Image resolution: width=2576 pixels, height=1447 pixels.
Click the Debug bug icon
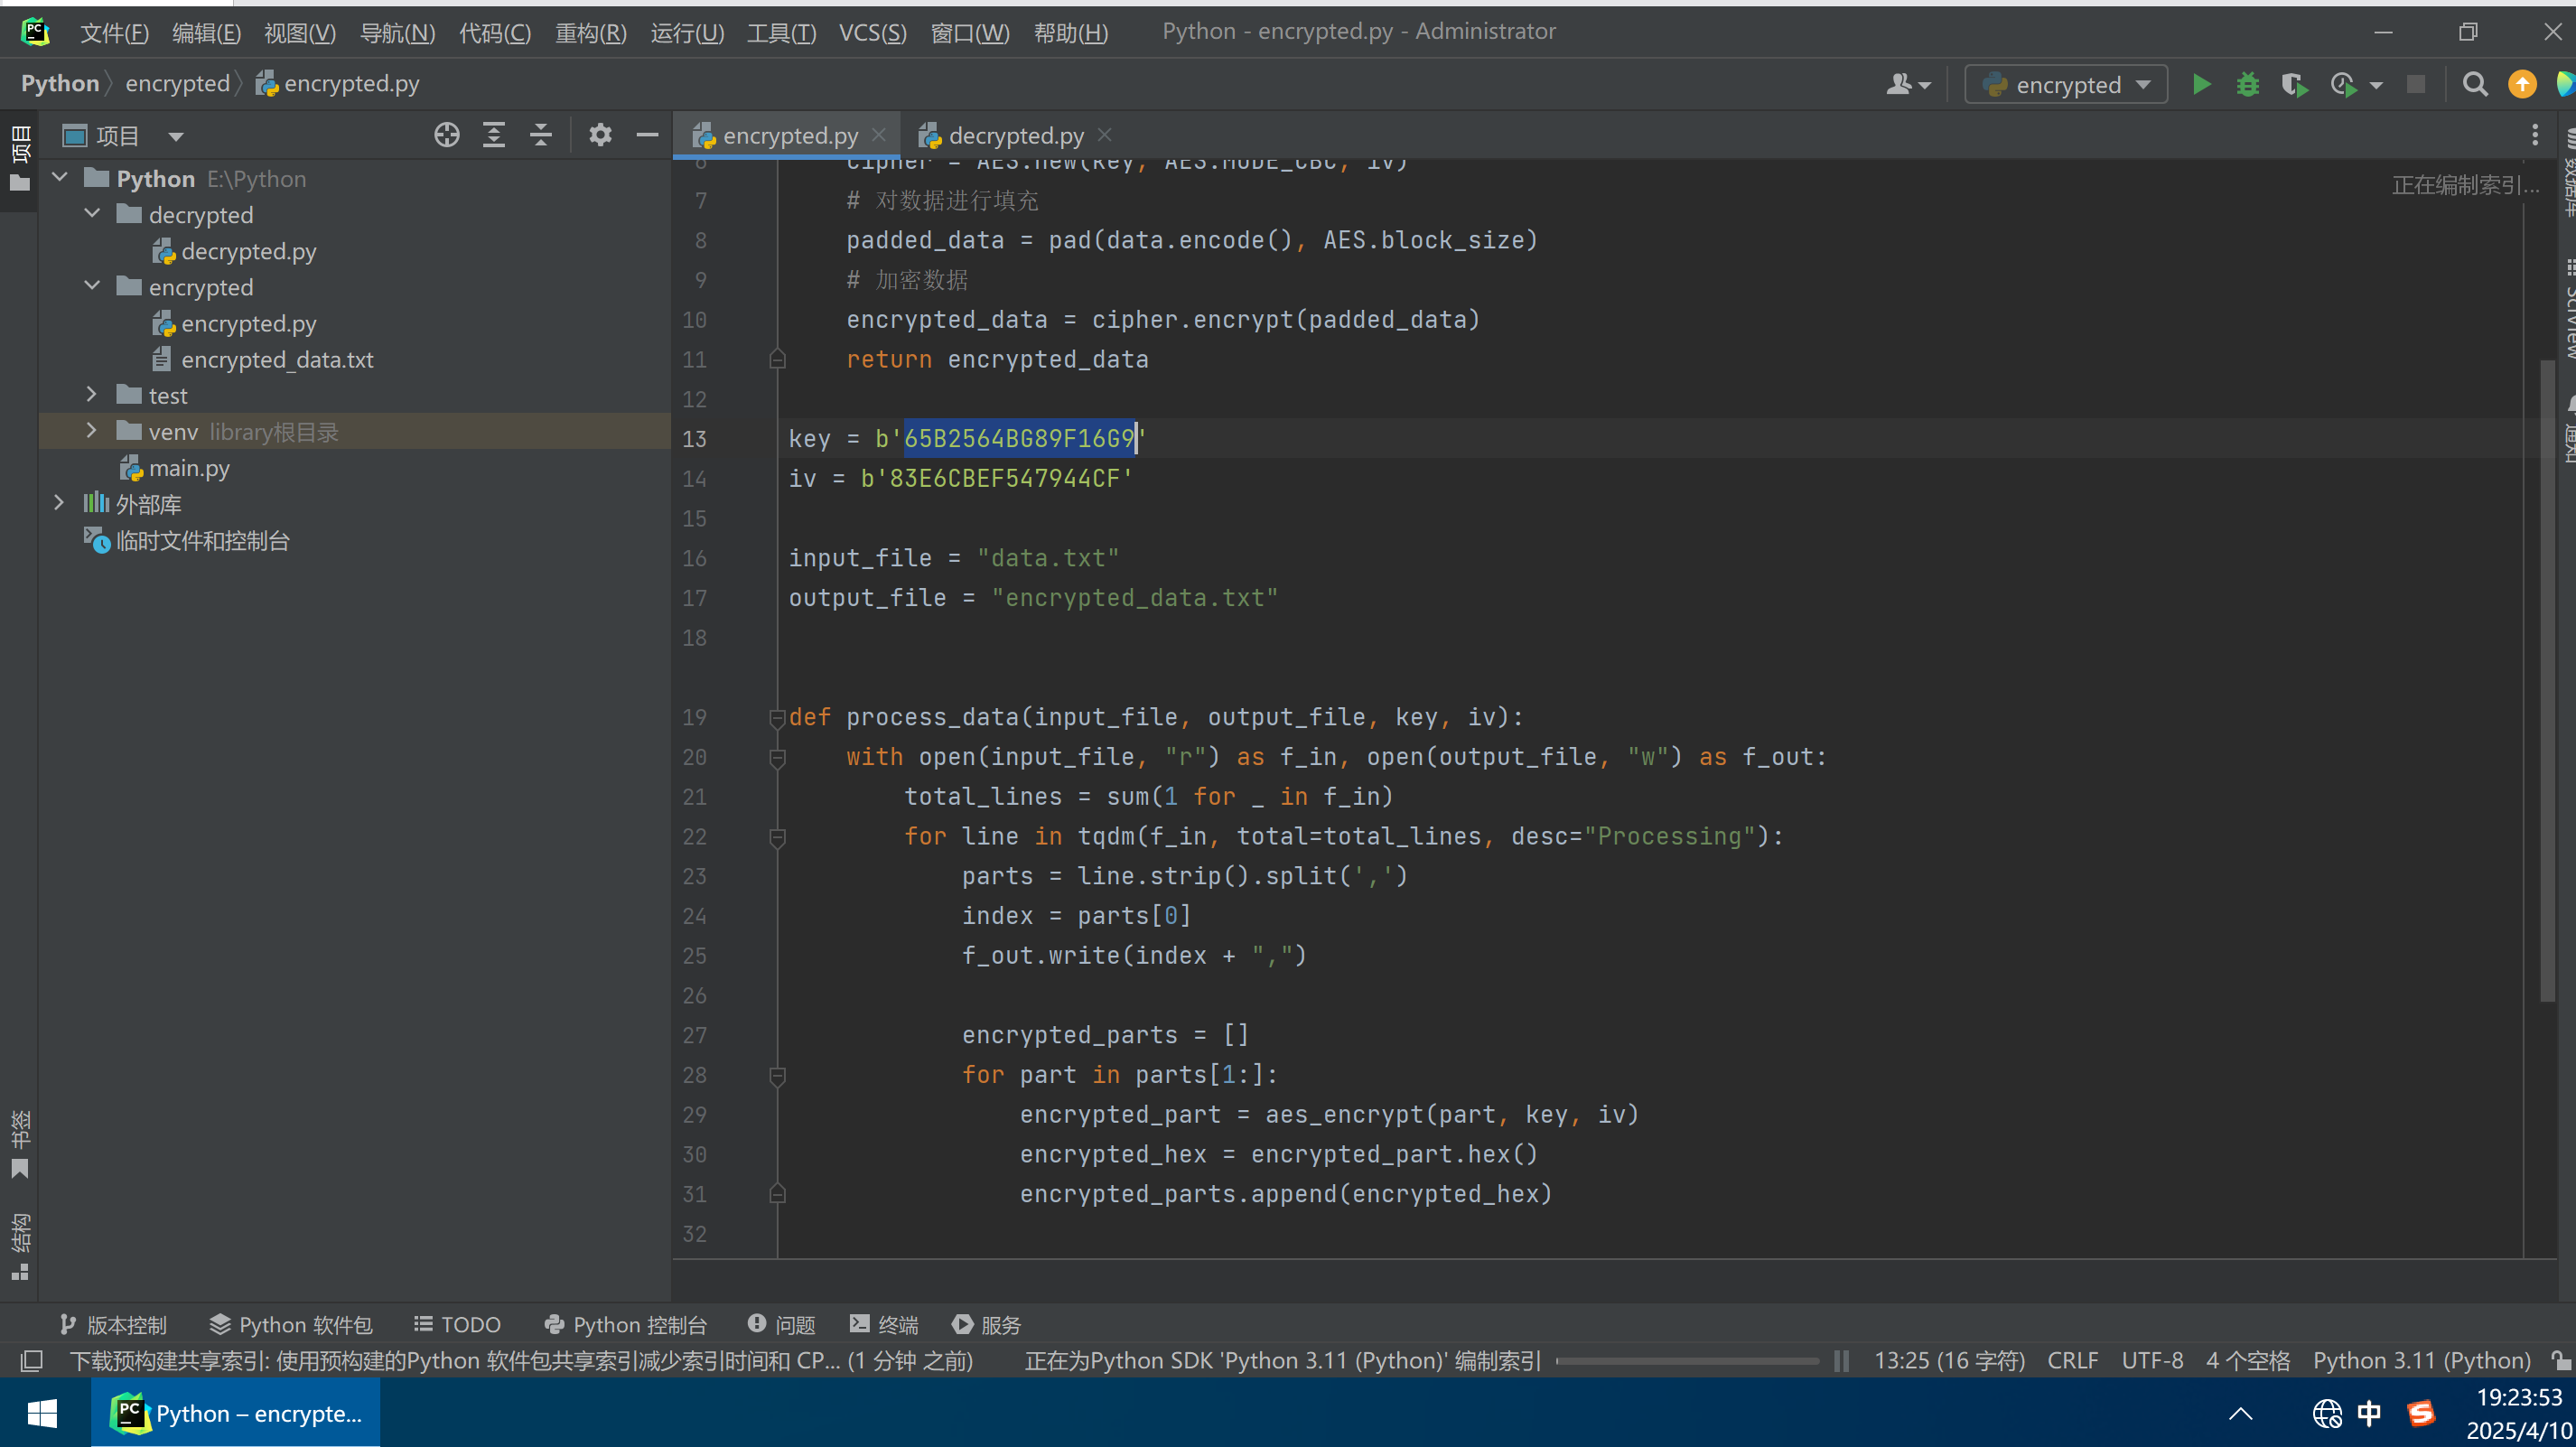click(x=2247, y=85)
